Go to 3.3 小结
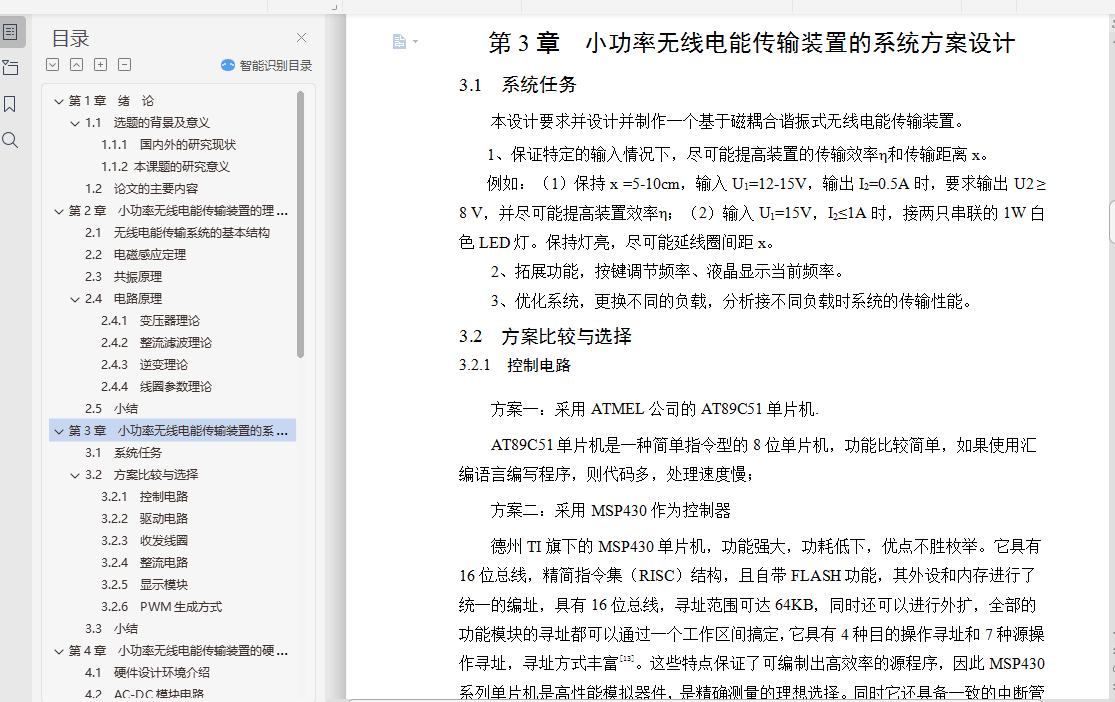This screenshot has height=702, width=1115. pos(111,629)
